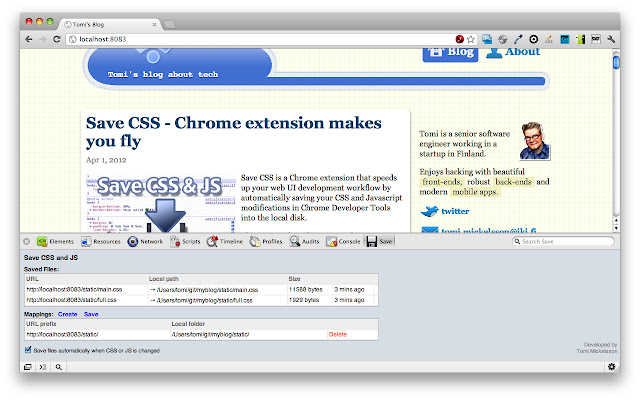Delete the localhost static mapping
Screen dimensions: 640x400
click(338, 334)
